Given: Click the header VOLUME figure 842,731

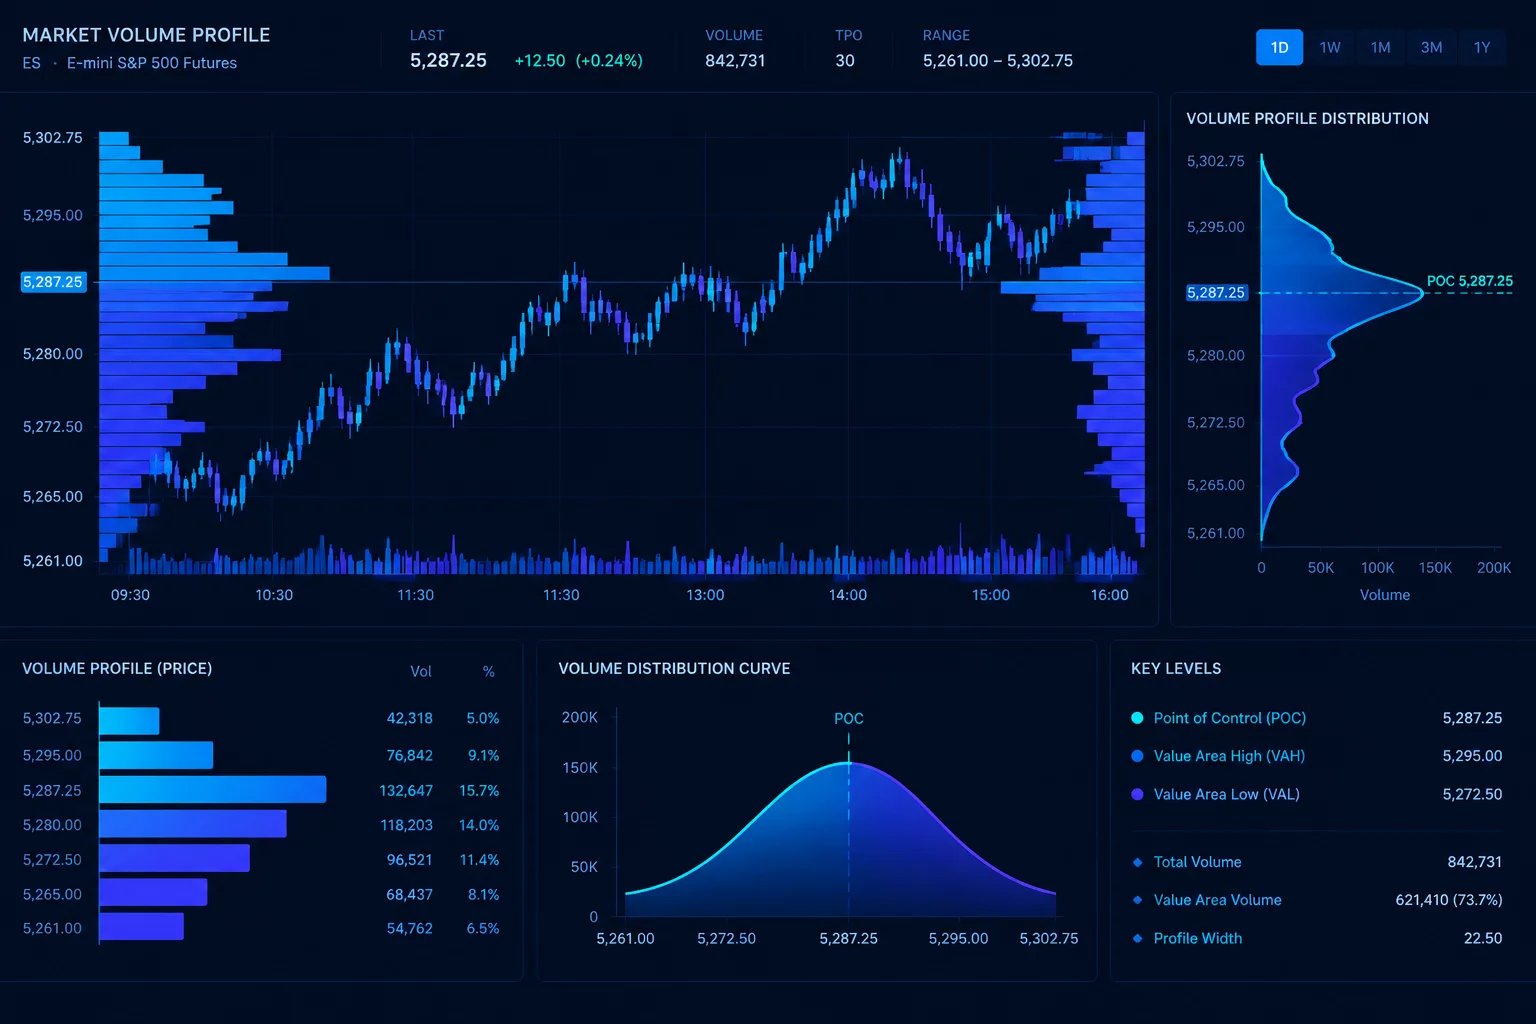Looking at the screenshot, I should (x=735, y=61).
